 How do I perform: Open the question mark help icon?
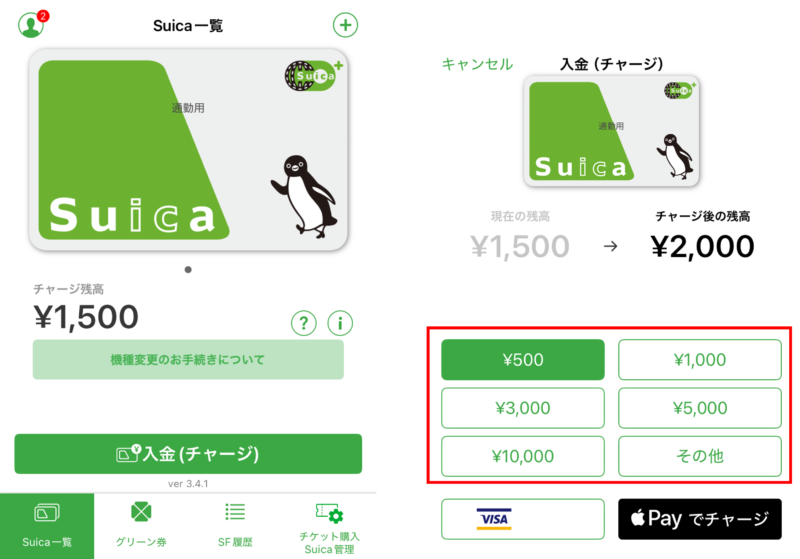click(x=304, y=323)
